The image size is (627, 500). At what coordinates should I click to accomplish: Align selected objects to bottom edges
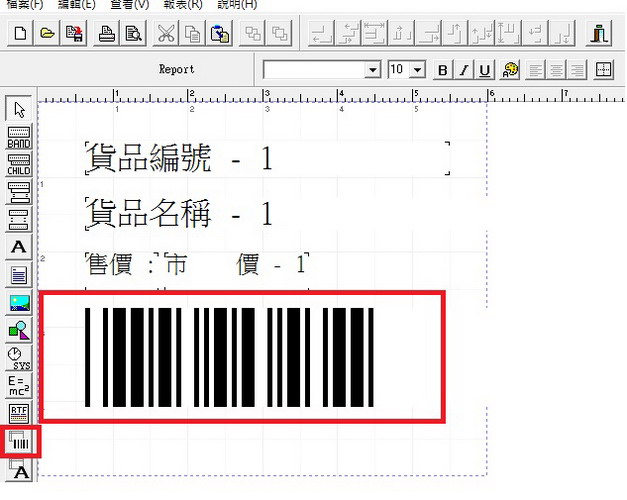pyautogui.click(x=563, y=33)
